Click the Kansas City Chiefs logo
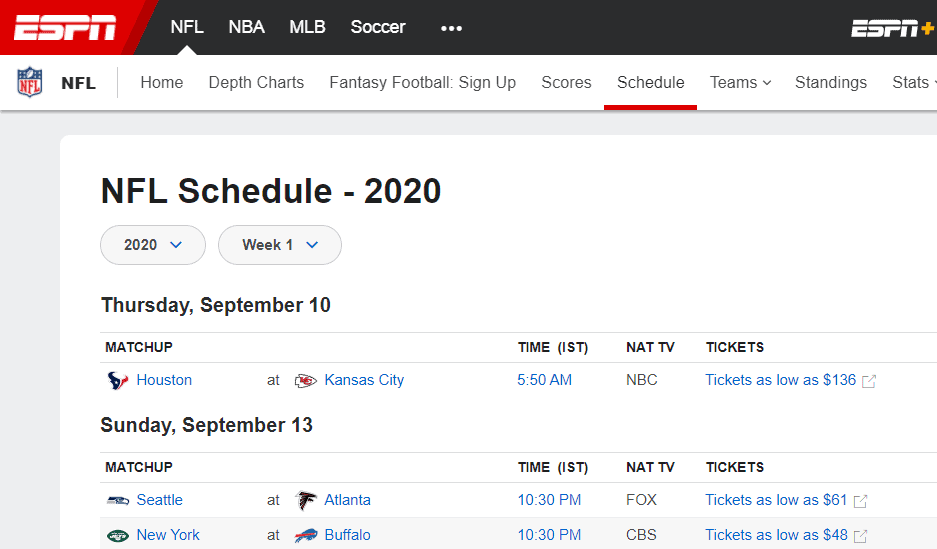Image resolution: width=937 pixels, height=549 pixels. [305, 381]
